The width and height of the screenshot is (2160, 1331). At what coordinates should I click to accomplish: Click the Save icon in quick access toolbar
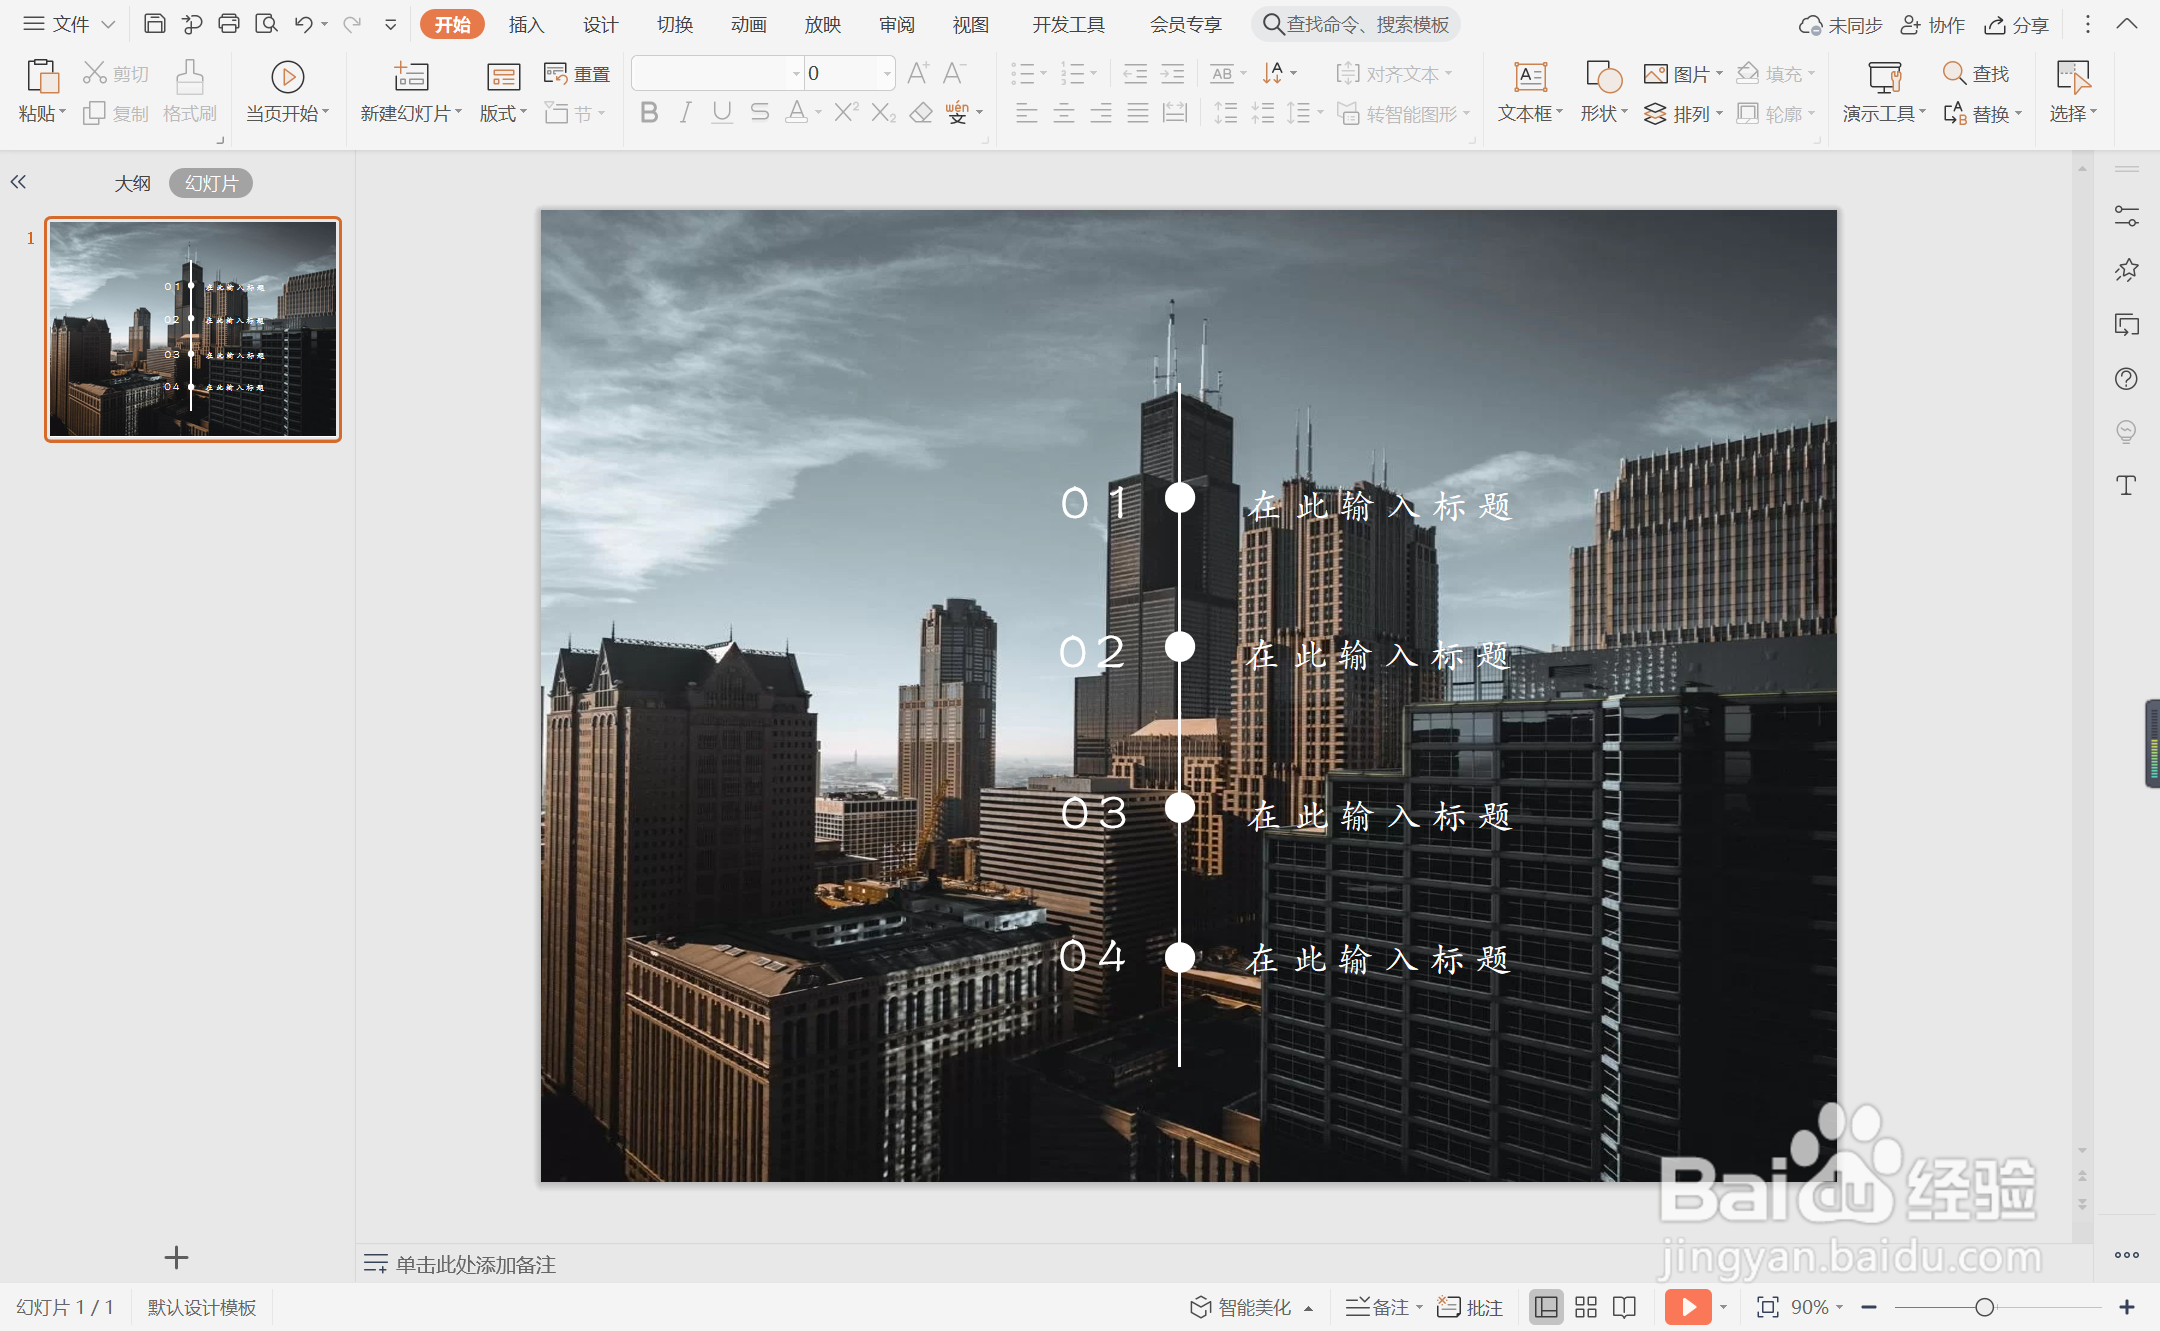pyautogui.click(x=154, y=24)
